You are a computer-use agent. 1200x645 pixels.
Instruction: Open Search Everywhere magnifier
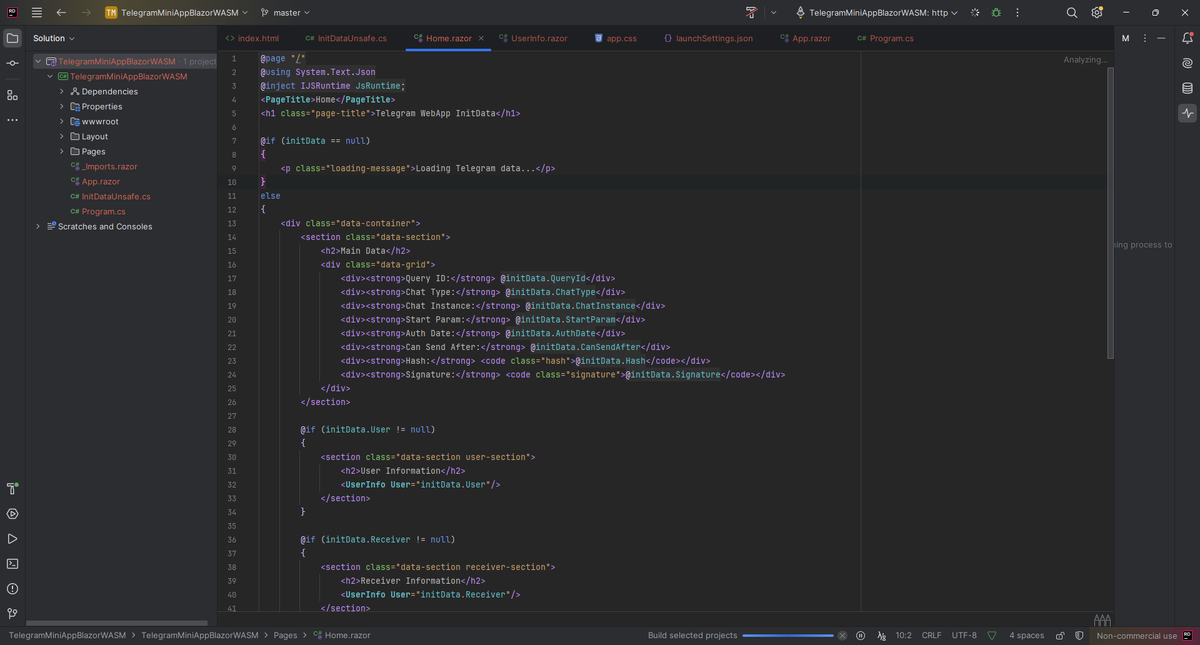click(1071, 13)
